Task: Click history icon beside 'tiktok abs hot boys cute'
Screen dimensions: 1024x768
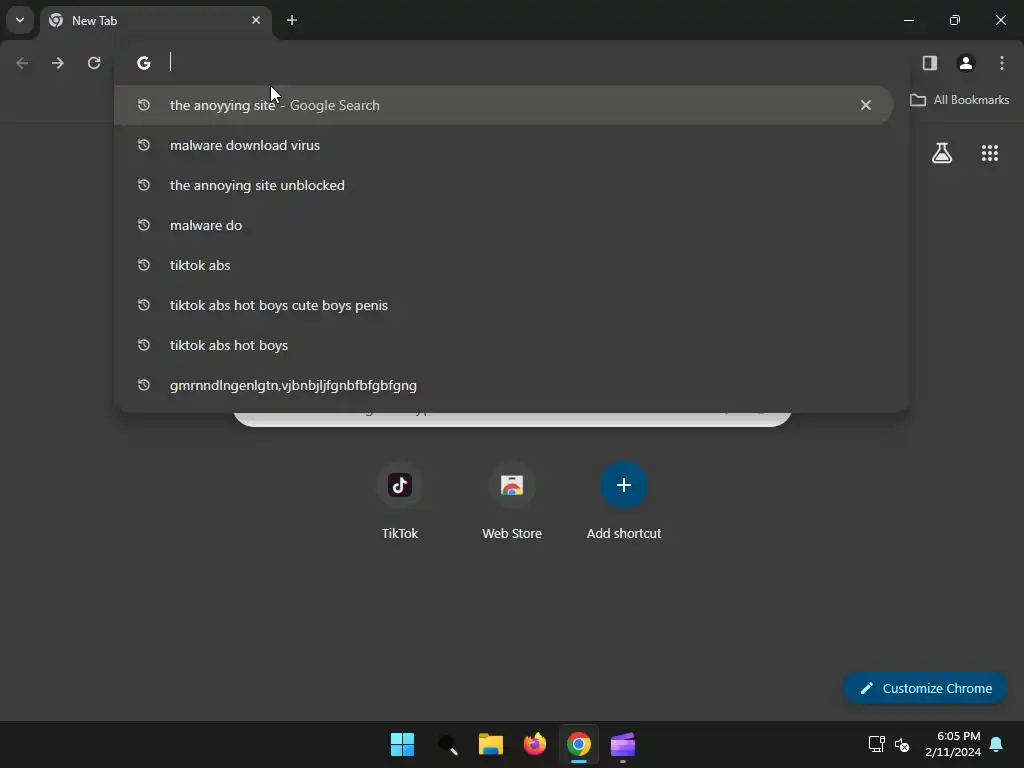Action: tap(144, 305)
